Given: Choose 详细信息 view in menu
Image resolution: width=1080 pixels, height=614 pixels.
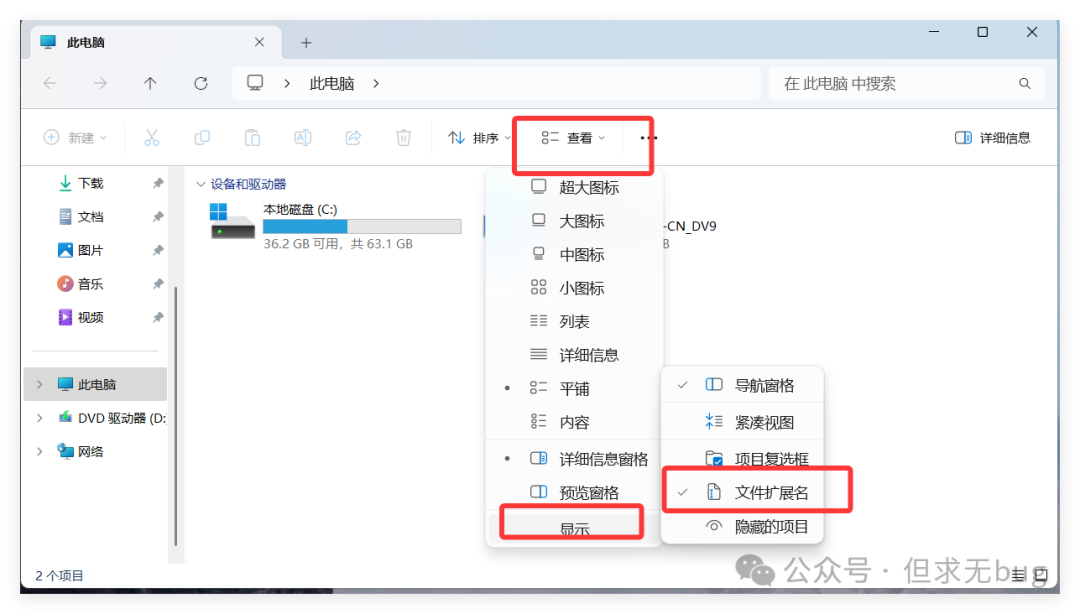Looking at the screenshot, I should (x=588, y=355).
